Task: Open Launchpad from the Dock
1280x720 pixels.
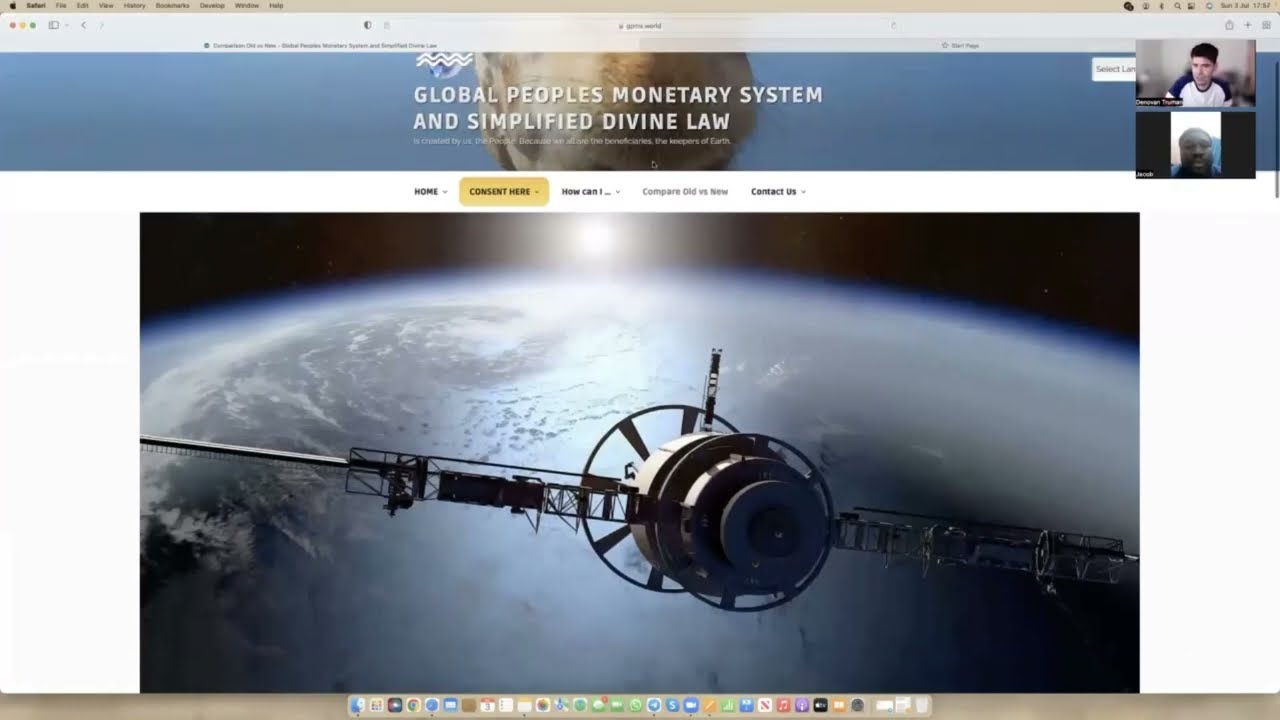Action: (x=376, y=705)
